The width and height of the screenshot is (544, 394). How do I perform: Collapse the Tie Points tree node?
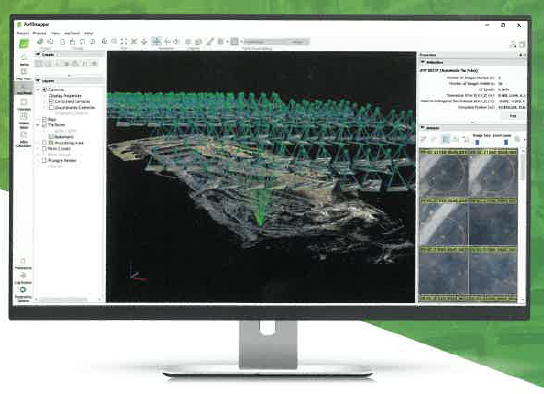tap(38, 125)
